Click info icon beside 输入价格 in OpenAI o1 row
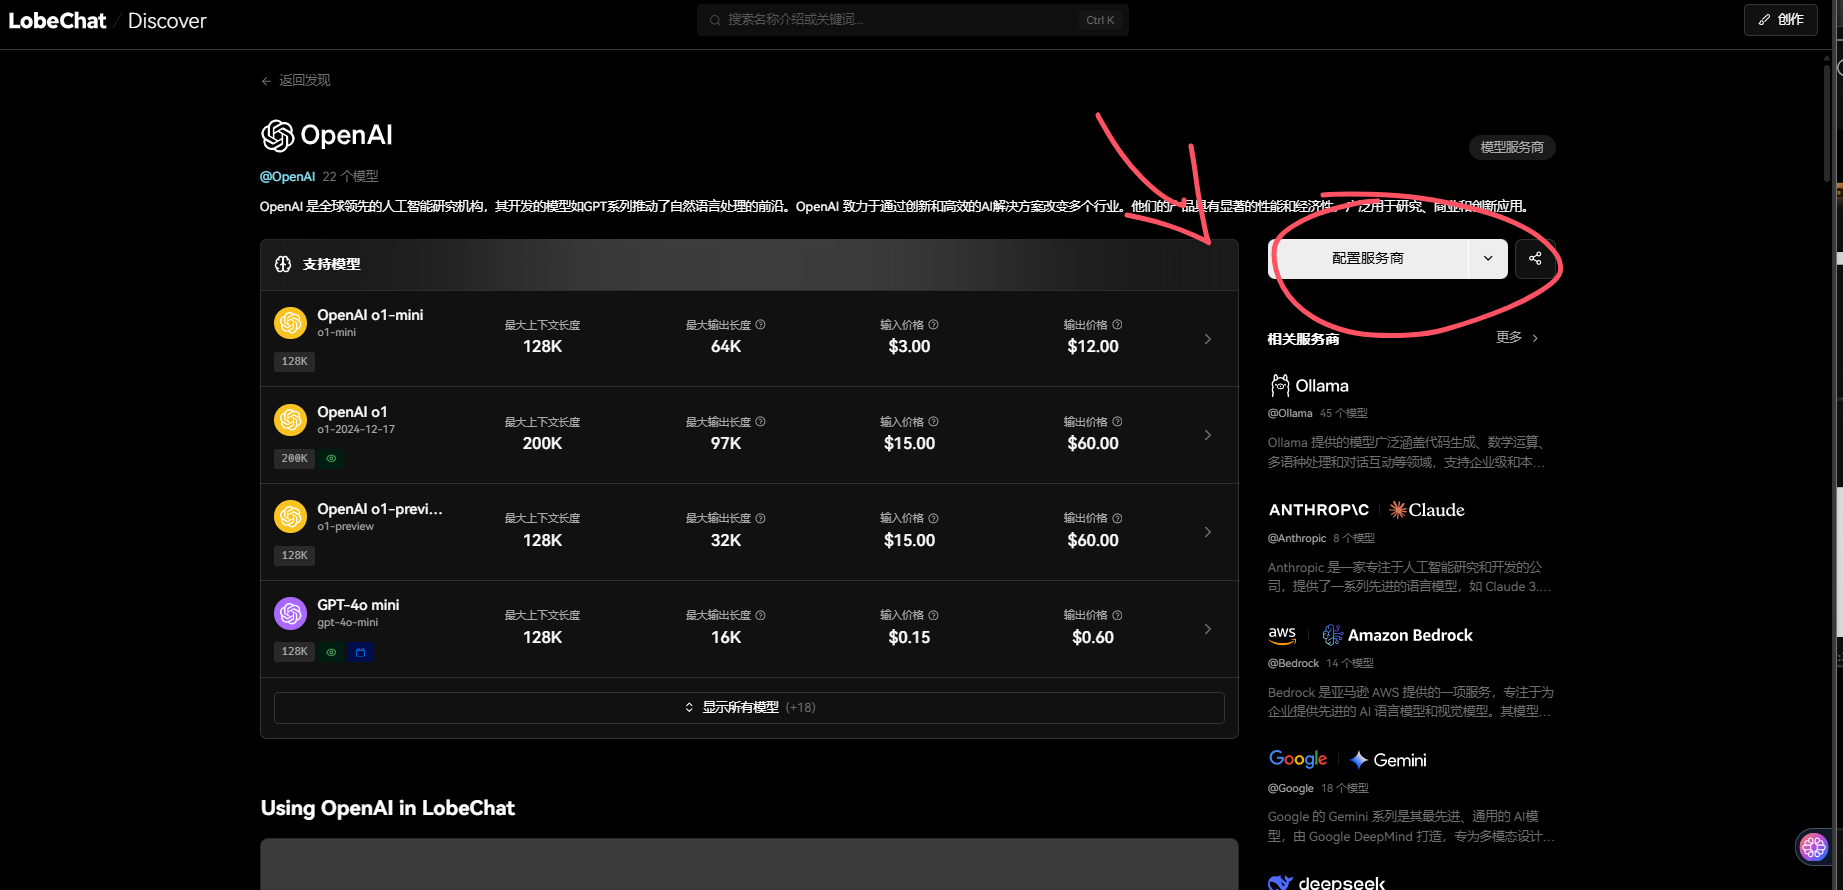Screen dimensions: 1843x890 (934, 421)
